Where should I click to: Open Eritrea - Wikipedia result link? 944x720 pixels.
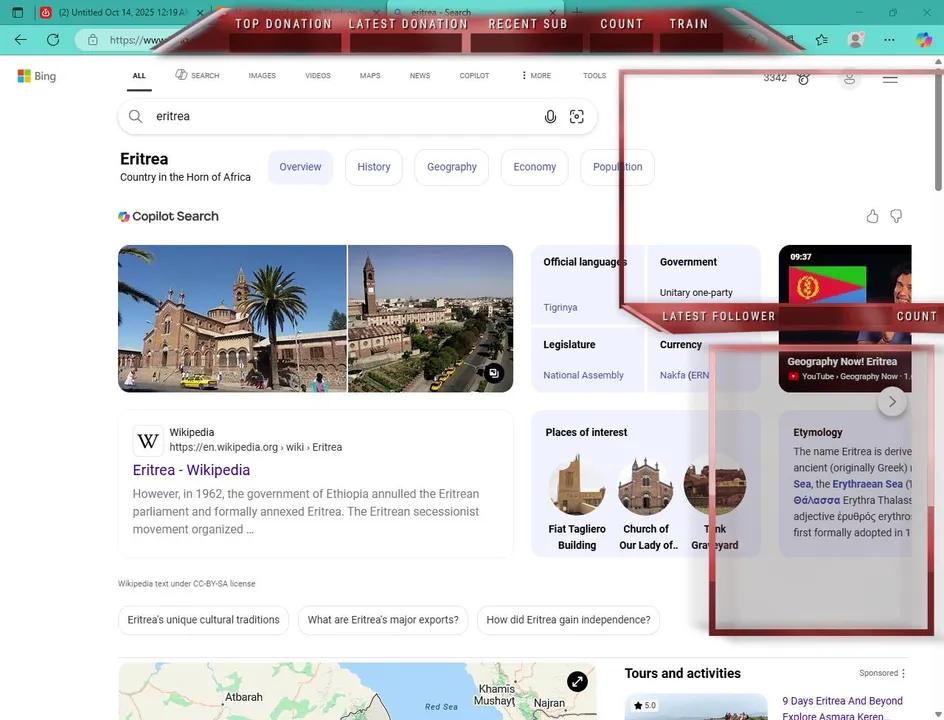191,470
